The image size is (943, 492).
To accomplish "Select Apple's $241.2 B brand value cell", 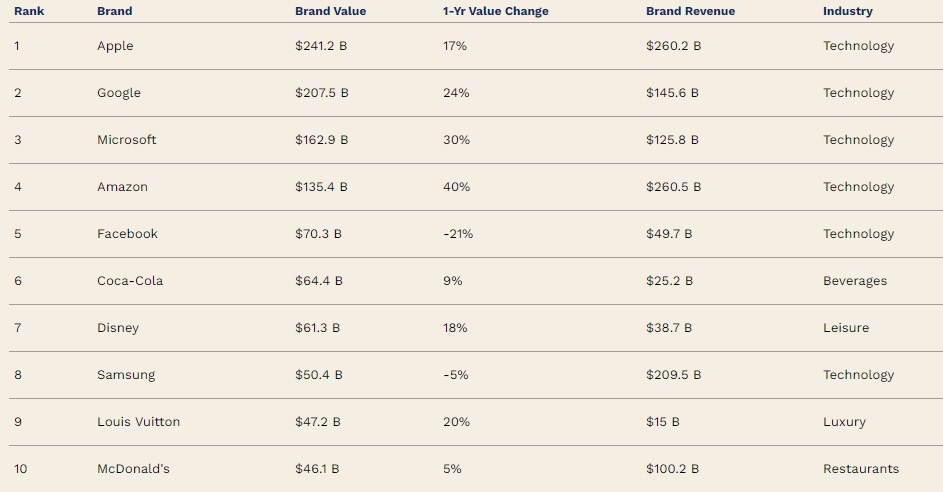I will (x=321, y=46).
